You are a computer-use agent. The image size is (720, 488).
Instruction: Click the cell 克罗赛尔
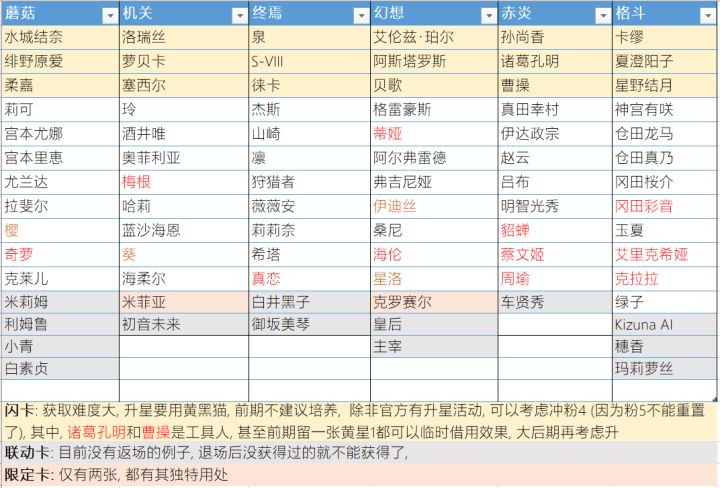click(x=434, y=302)
